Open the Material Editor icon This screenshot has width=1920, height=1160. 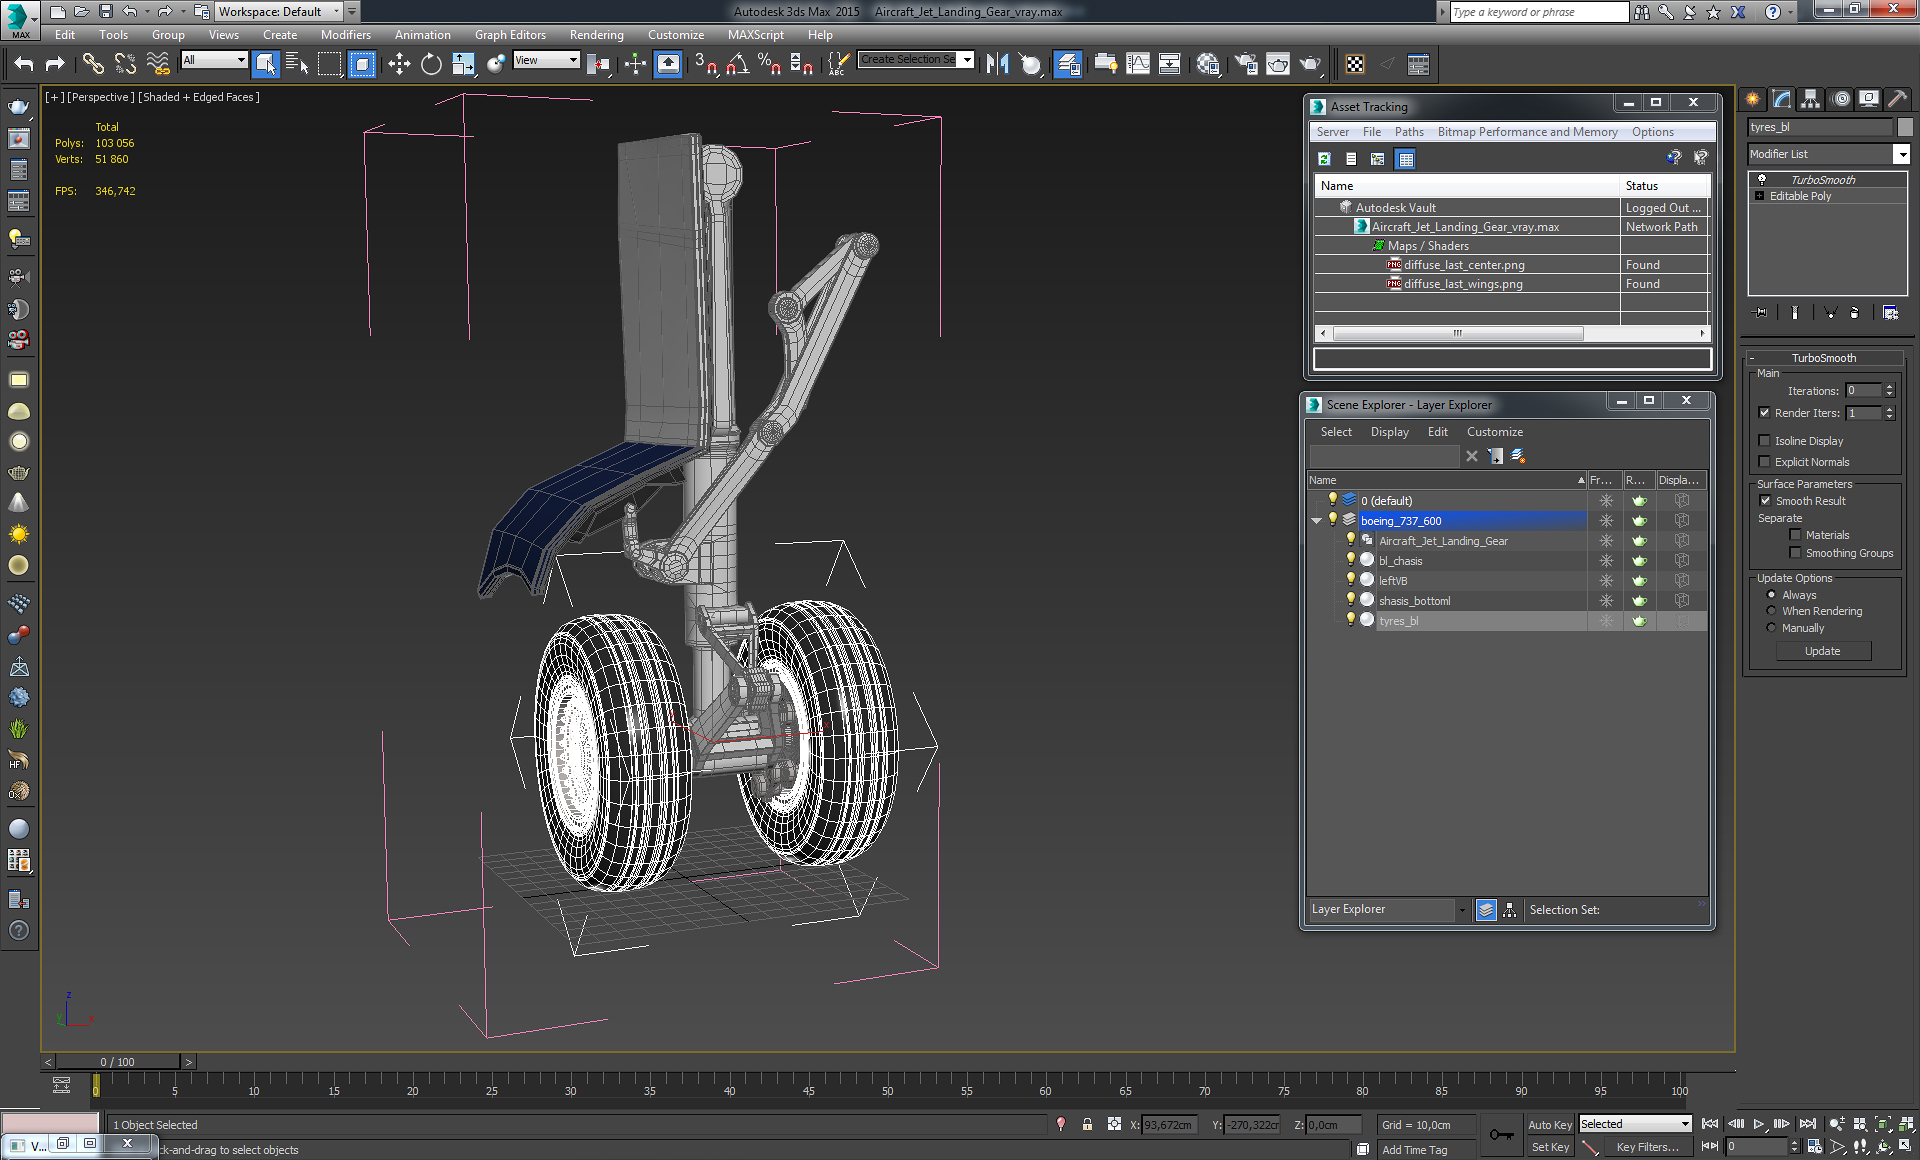1207,65
